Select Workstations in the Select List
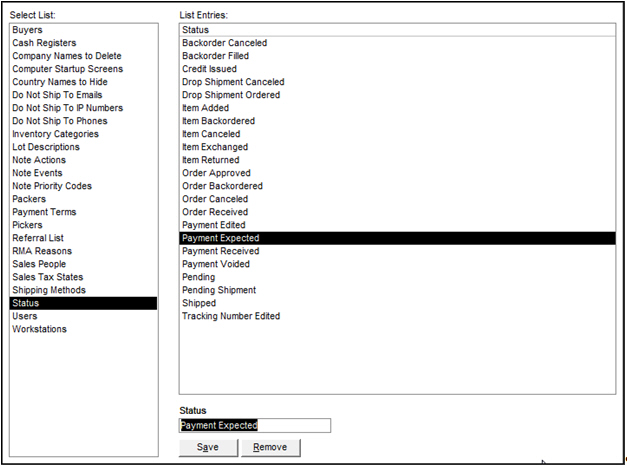Viewport: 627px width, 467px height. tap(38, 329)
